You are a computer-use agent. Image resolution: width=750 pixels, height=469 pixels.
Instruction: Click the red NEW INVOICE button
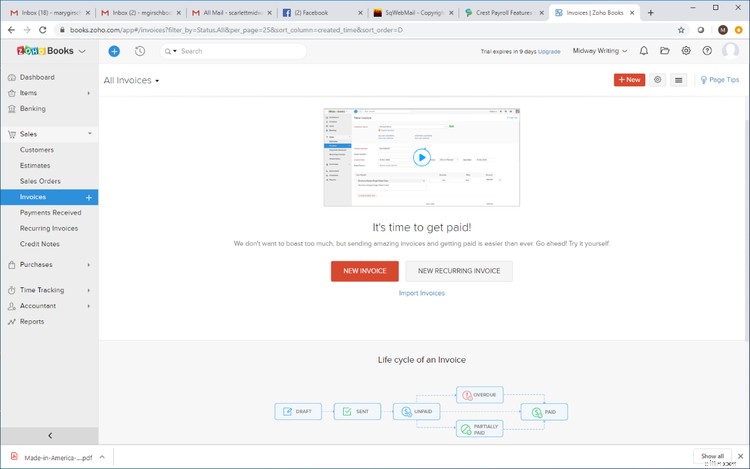[364, 271]
